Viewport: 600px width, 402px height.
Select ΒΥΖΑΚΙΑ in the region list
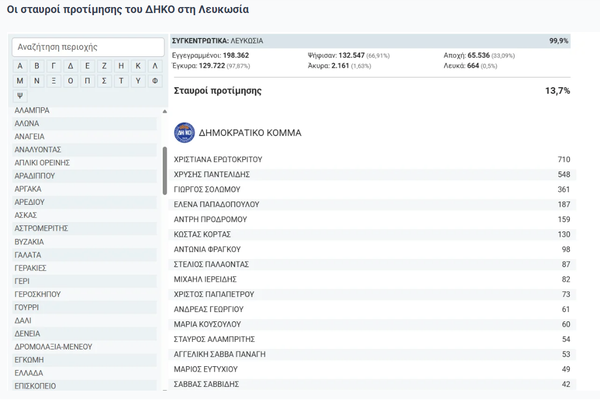(85, 242)
